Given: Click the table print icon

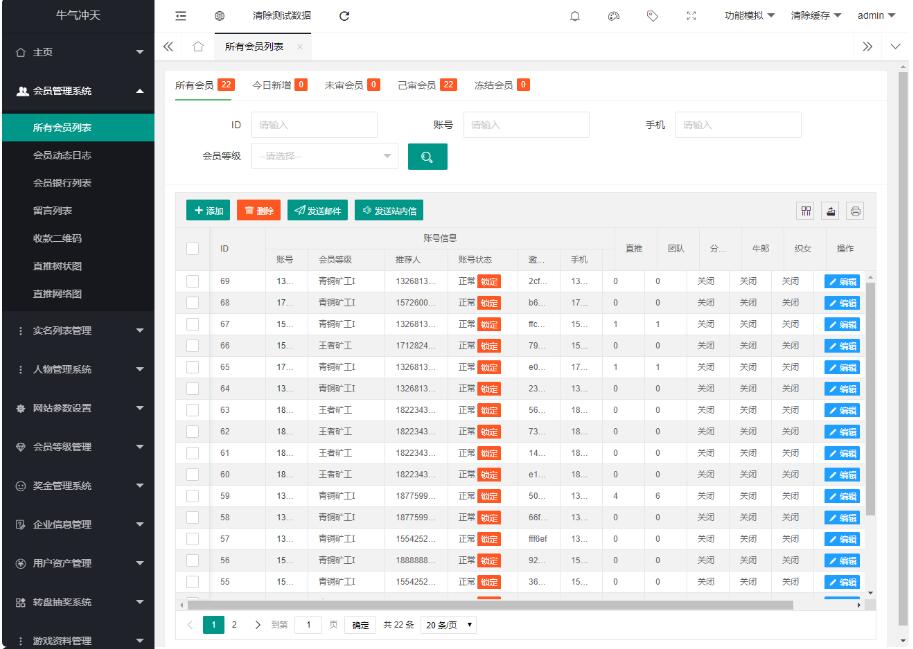Looking at the screenshot, I should pyautogui.click(x=856, y=209).
